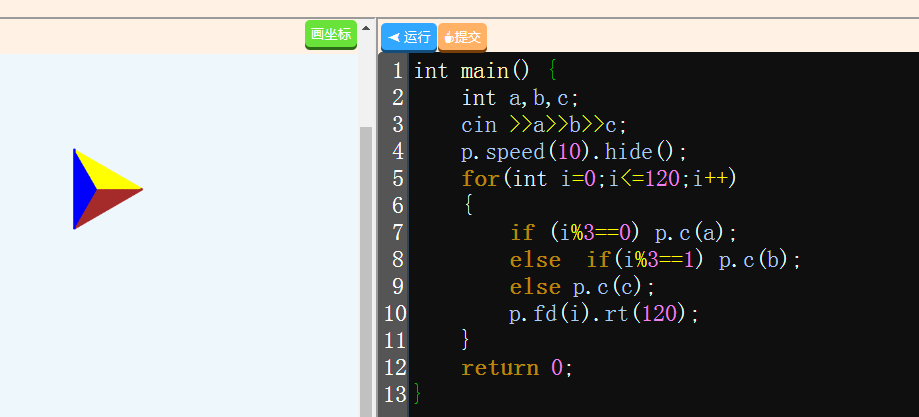Click the scroll-up arrow of canvas scrollbar

[x=366, y=28]
